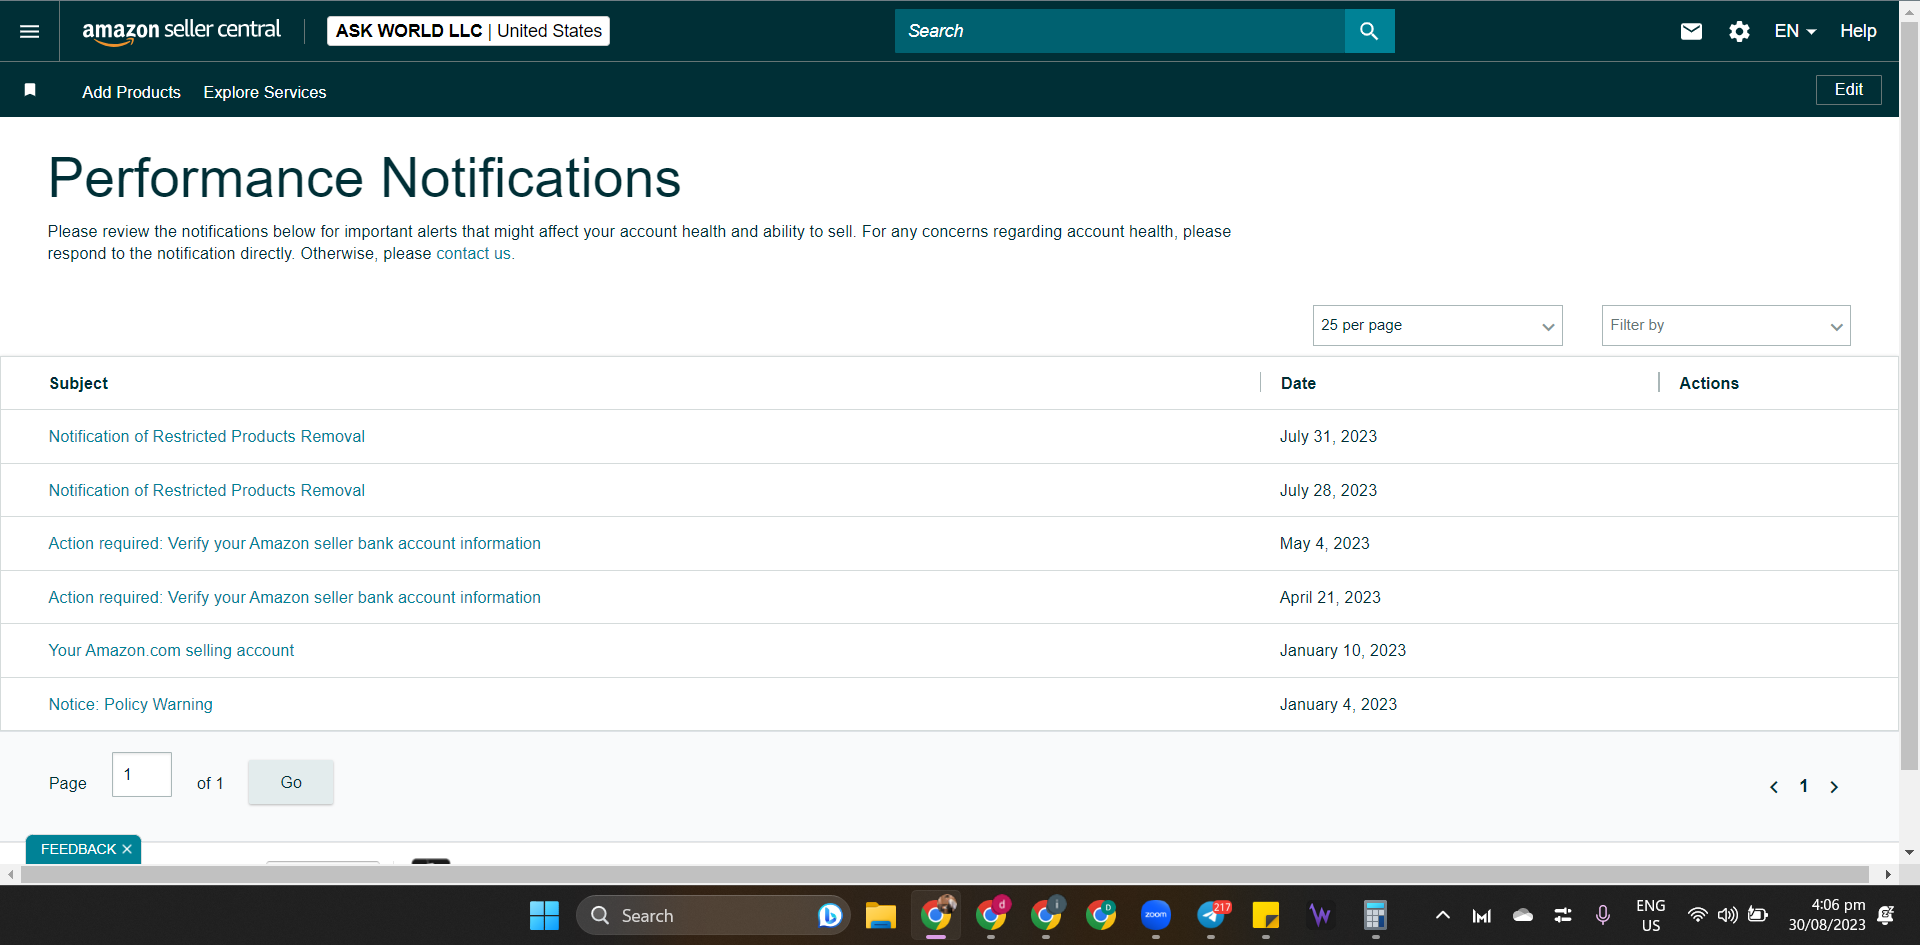Click the vertical page scrollbar
This screenshot has width=1920, height=945.
point(1909,395)
